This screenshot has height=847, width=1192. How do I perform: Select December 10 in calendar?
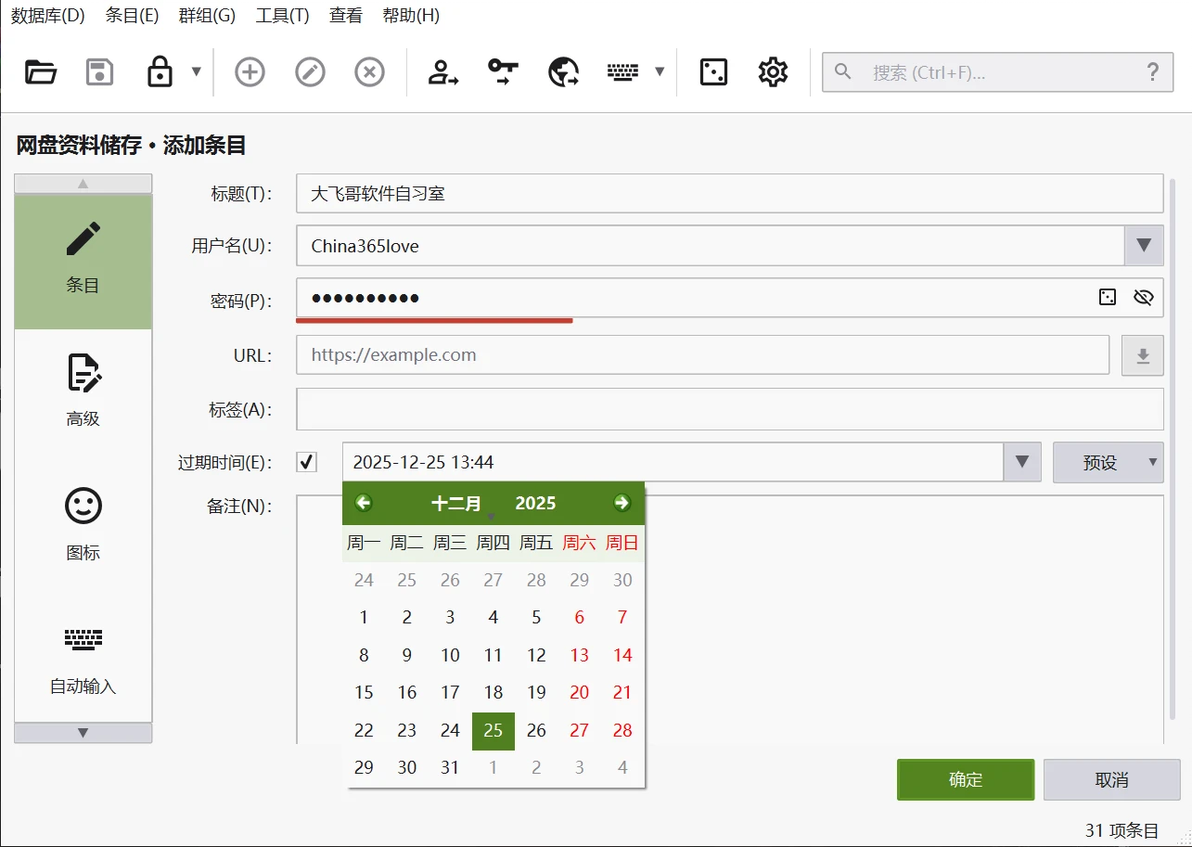pyautogui.click(x=450, y=655)
